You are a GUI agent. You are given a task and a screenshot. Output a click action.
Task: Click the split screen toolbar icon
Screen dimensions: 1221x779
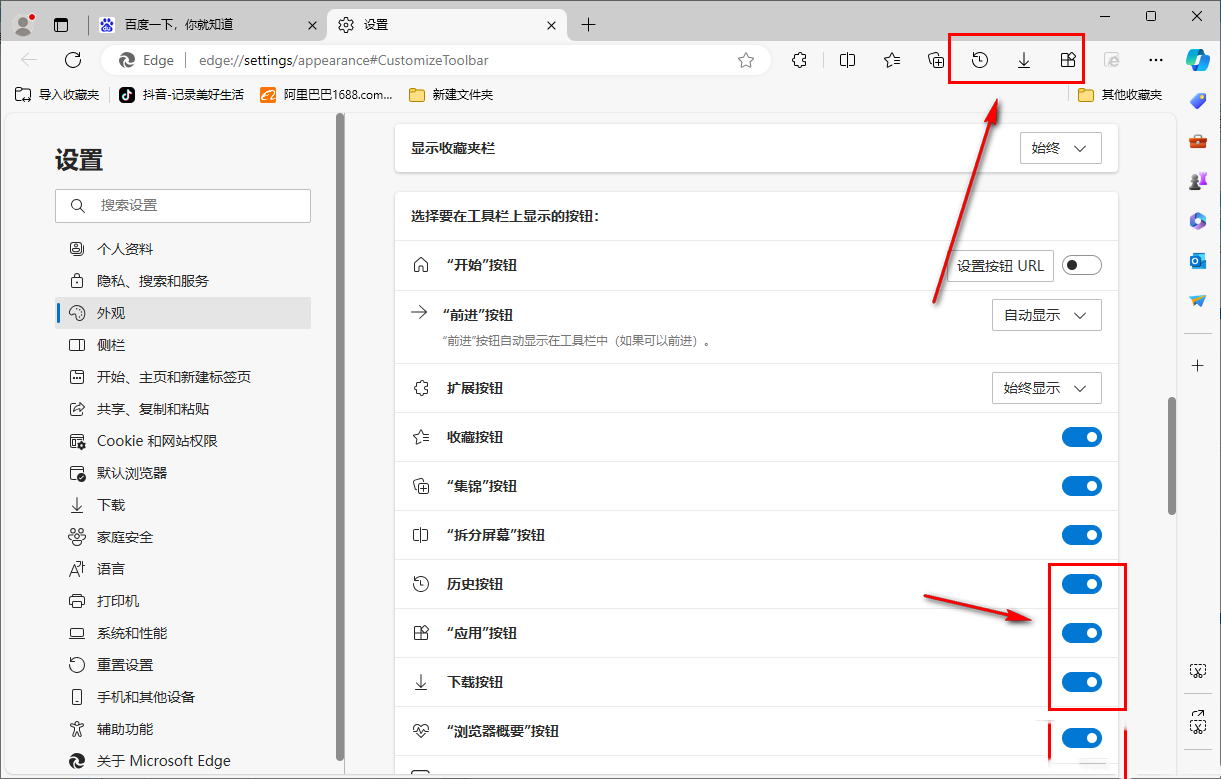click(x=848, y=60)
